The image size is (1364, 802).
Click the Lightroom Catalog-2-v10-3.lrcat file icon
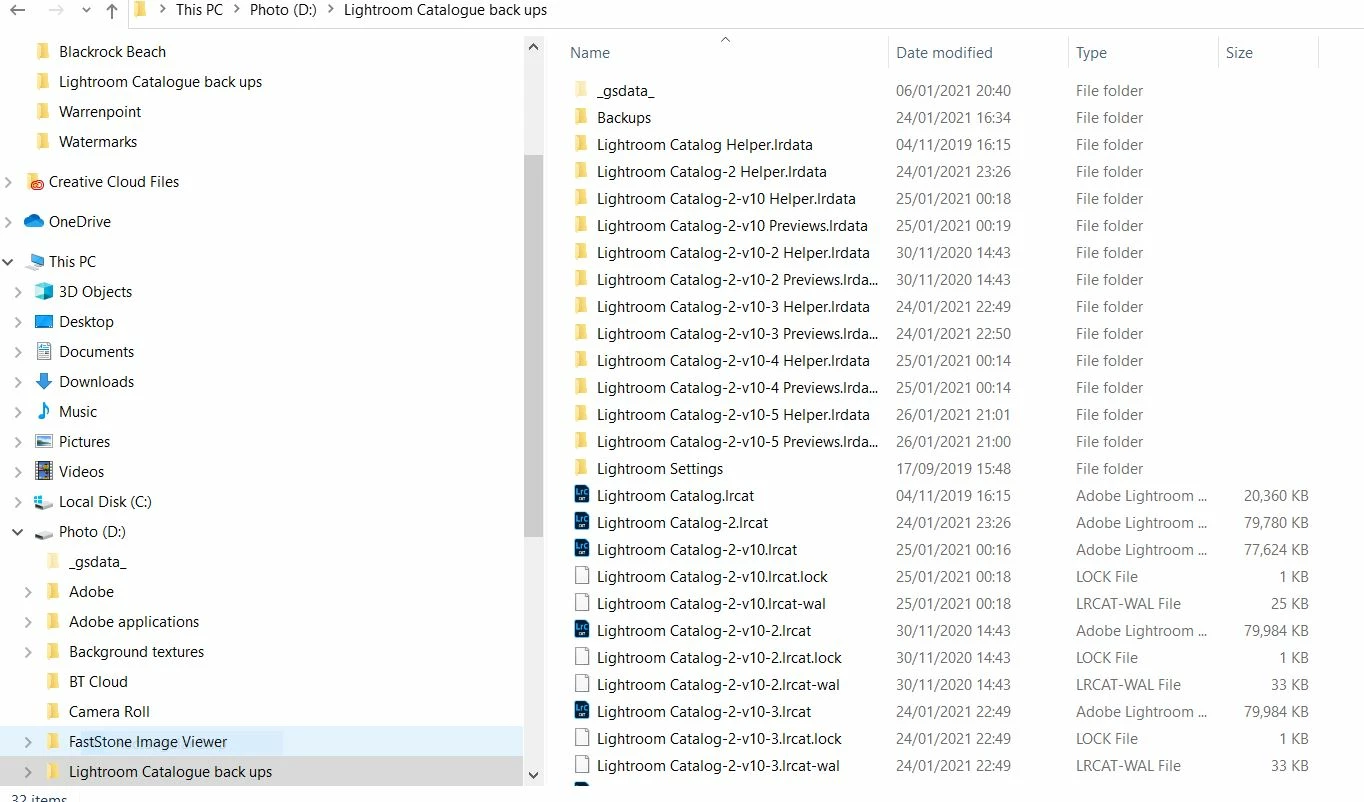[x=582, y=710]
